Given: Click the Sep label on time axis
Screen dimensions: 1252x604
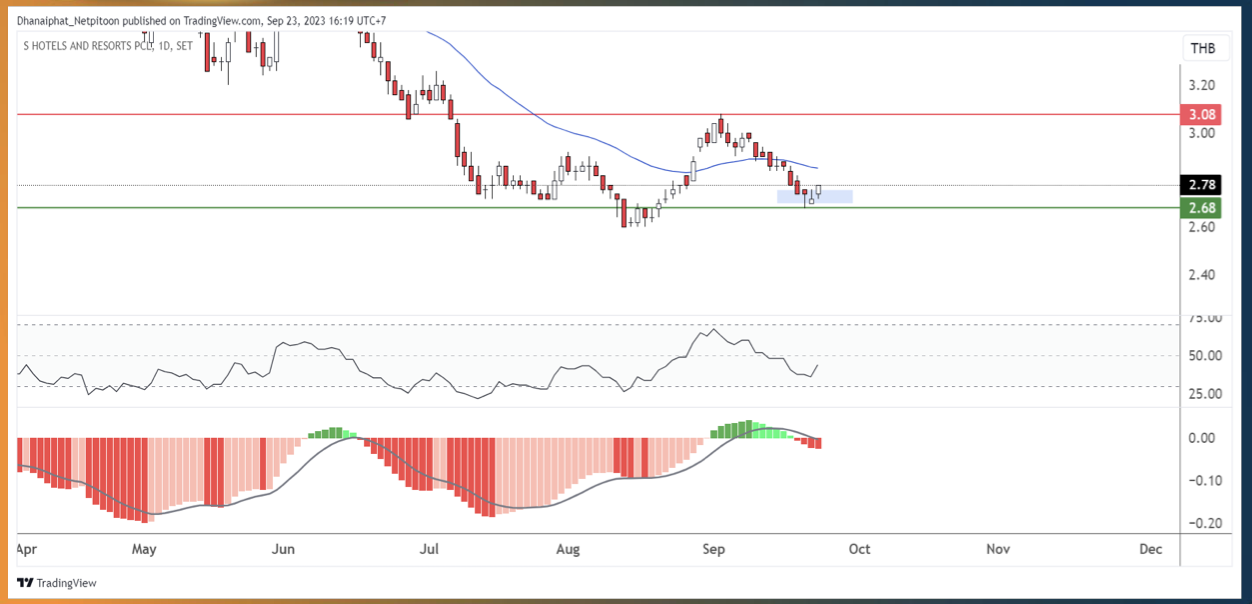Looking at the screenshot, I should coord(713,550).
